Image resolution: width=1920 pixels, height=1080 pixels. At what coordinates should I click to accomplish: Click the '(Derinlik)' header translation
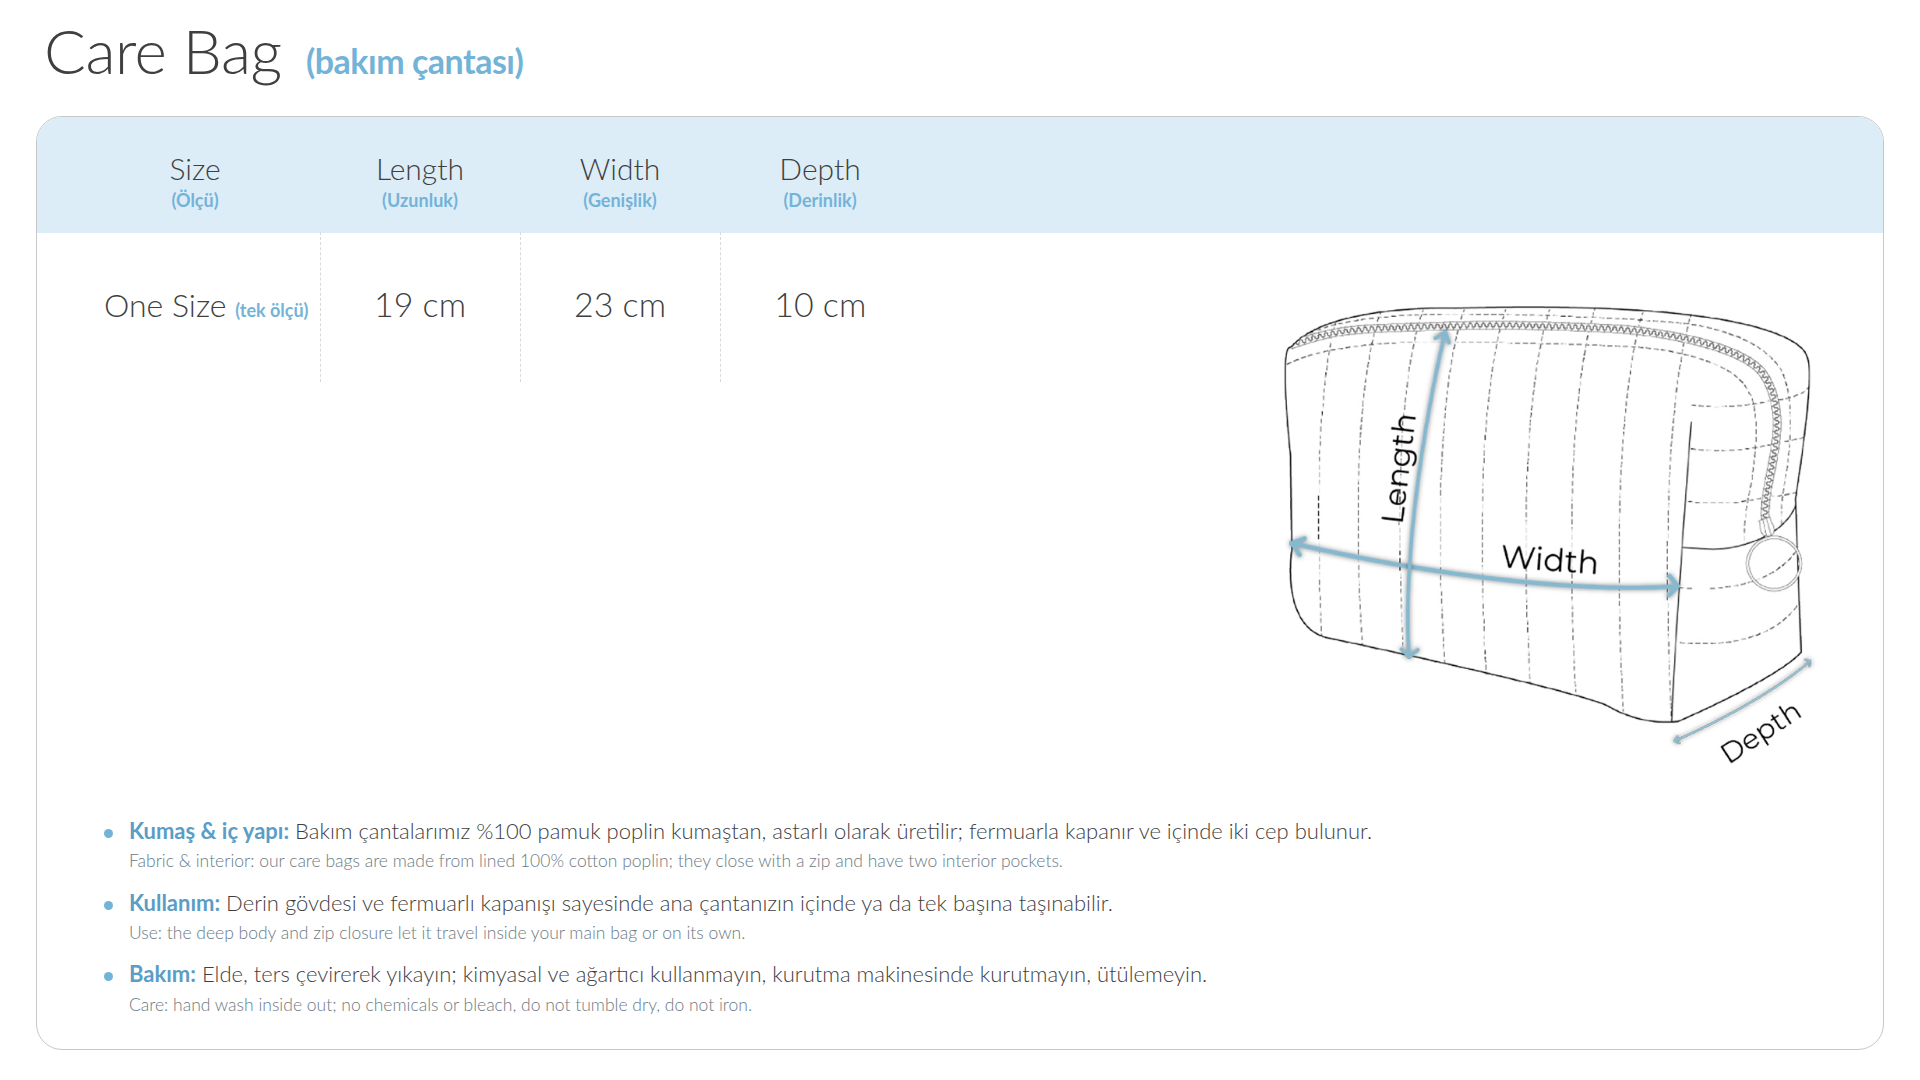tap(820, 200)
